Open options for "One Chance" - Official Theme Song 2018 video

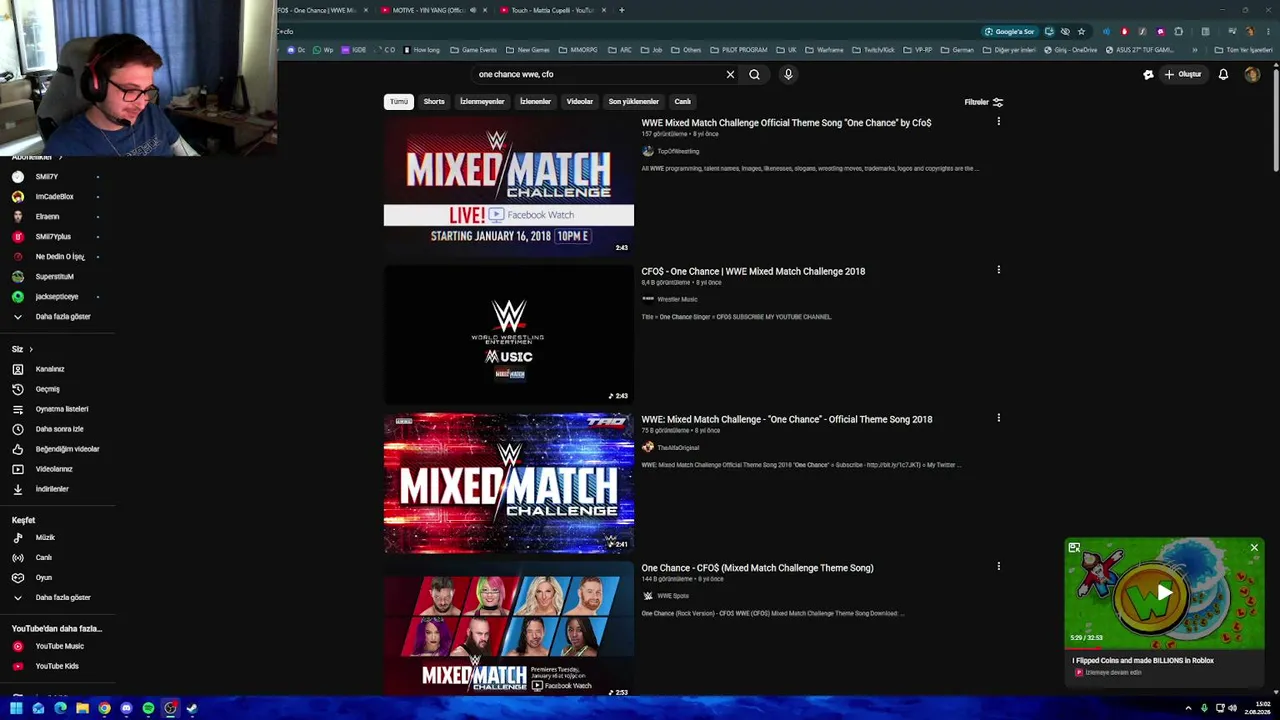click(x=998, y=418)
